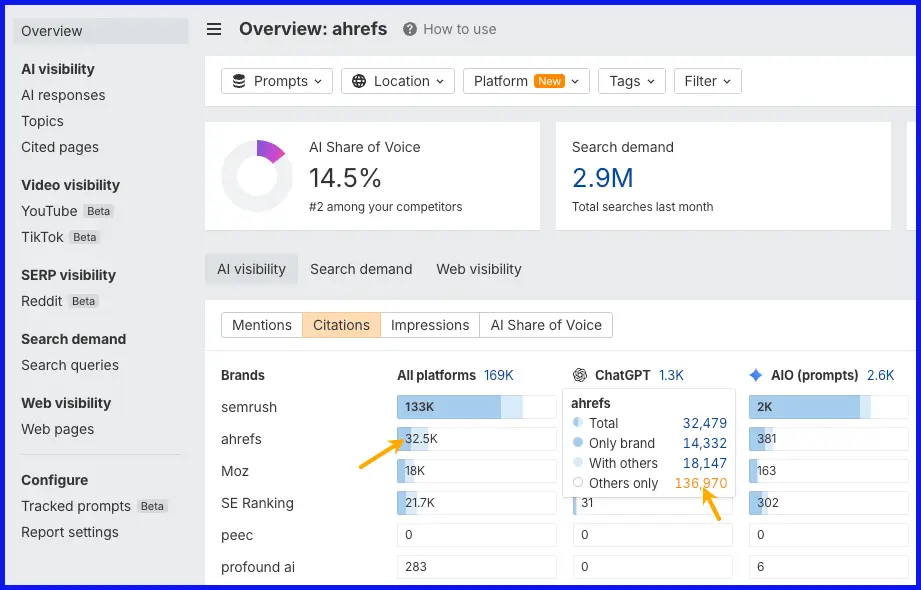Open Overview in the sidebar
The image size is (921, 590).
pyautogui.click(x=101, y=31)
